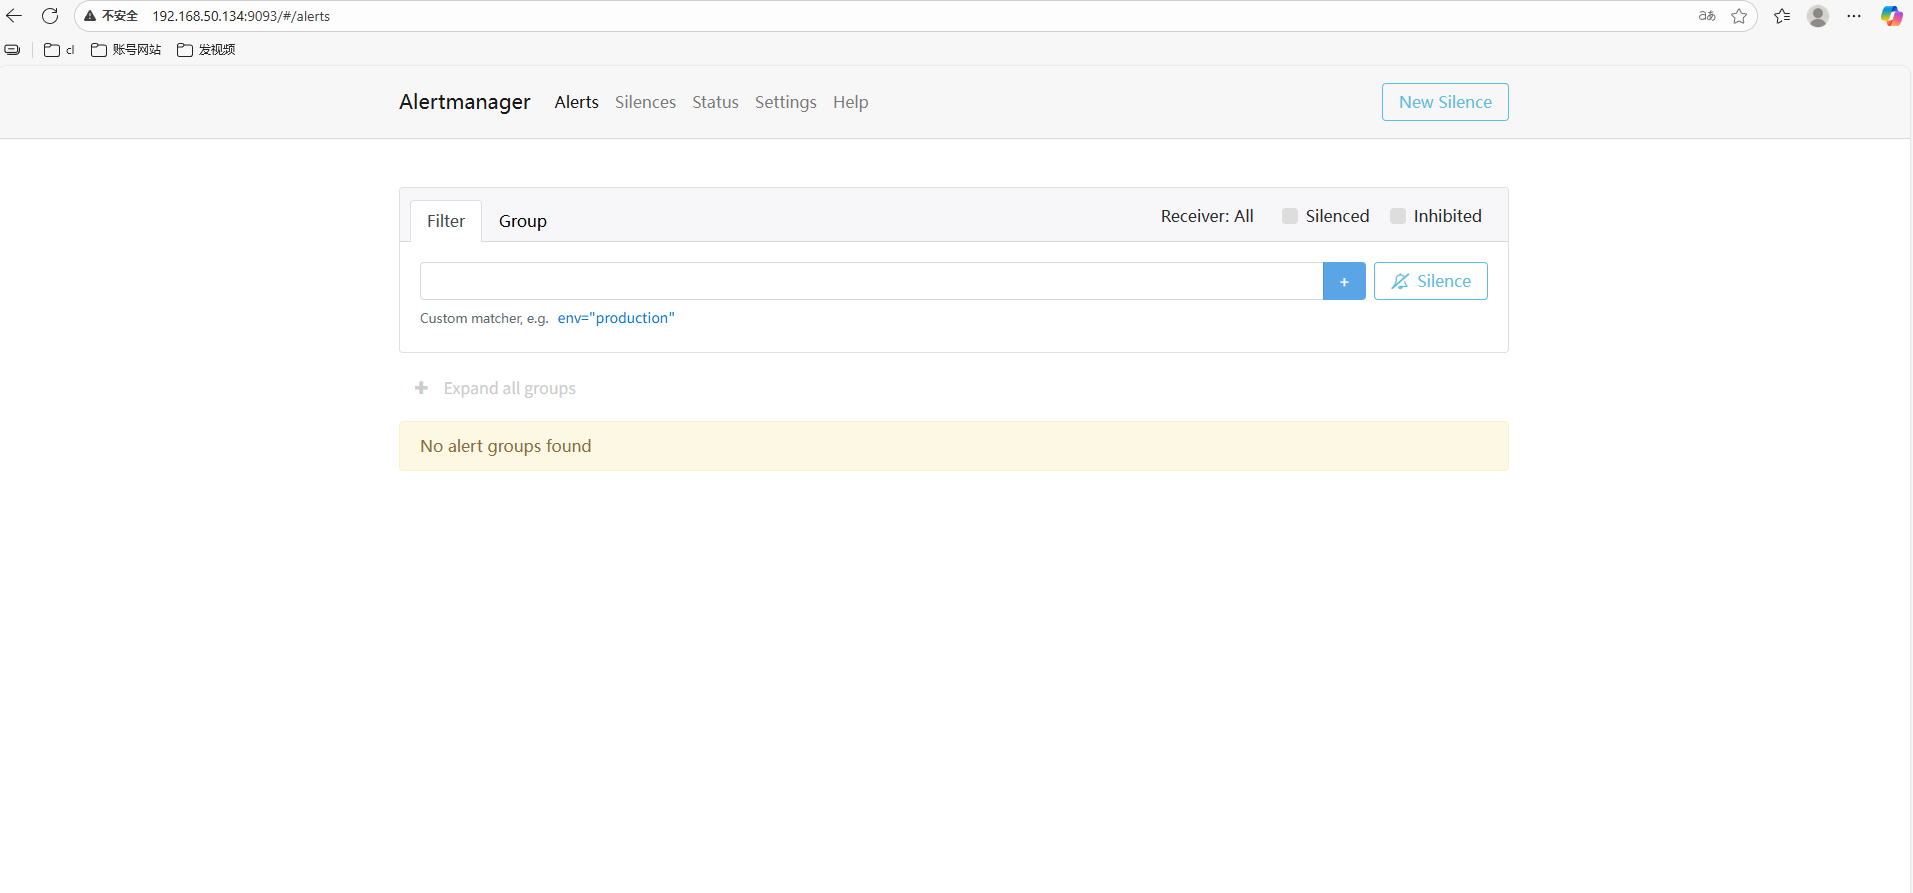
Task: Switch to the Group tab
Action: (x=523, y=221)
